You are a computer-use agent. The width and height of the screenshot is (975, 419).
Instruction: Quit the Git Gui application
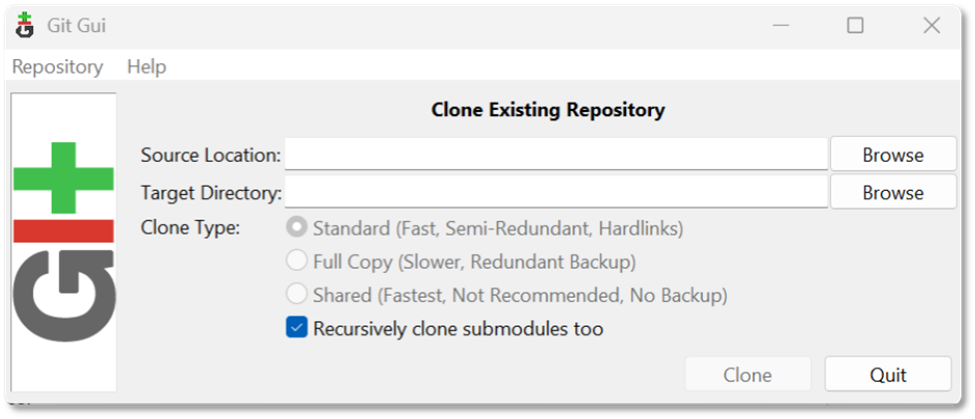[x=887, y=375]
